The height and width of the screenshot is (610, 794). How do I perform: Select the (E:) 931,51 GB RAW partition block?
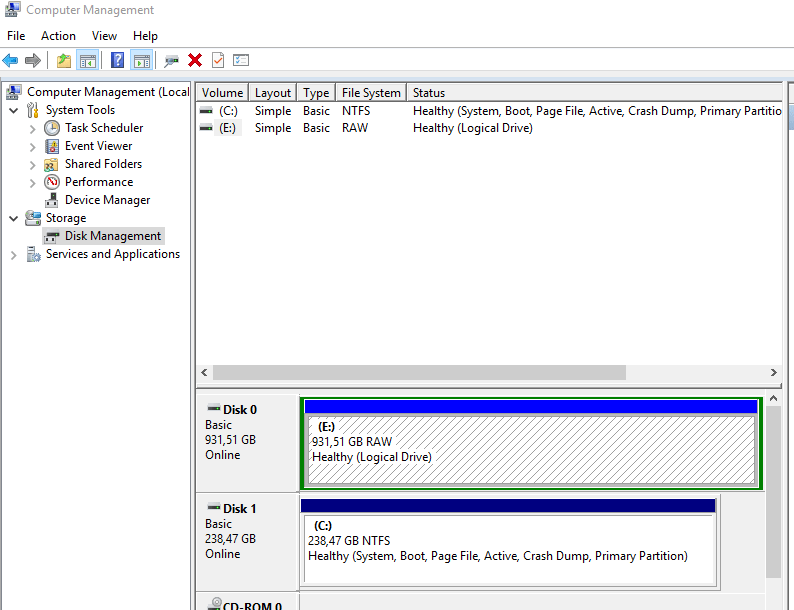pos(531,443)
